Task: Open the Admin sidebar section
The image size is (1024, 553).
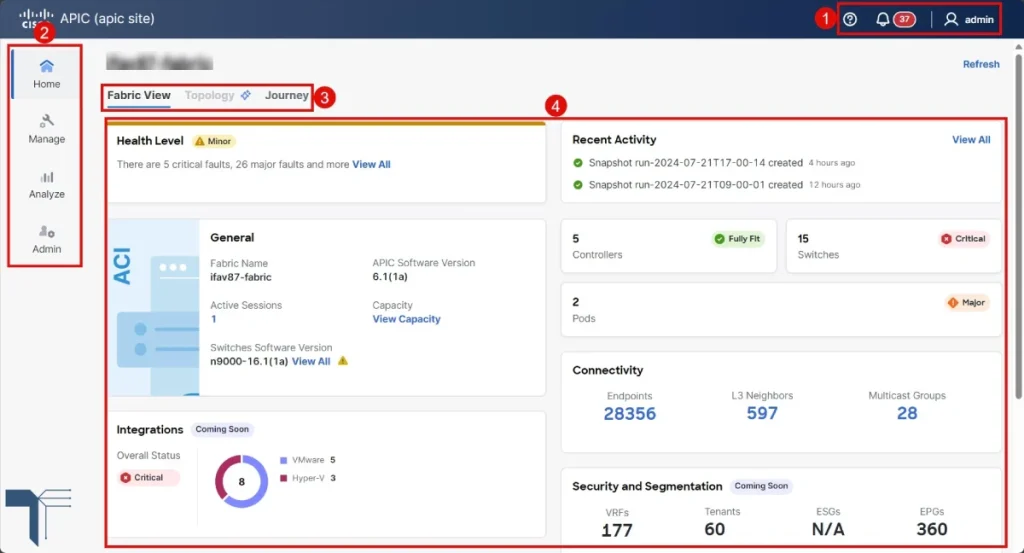Action: (46, 239)
